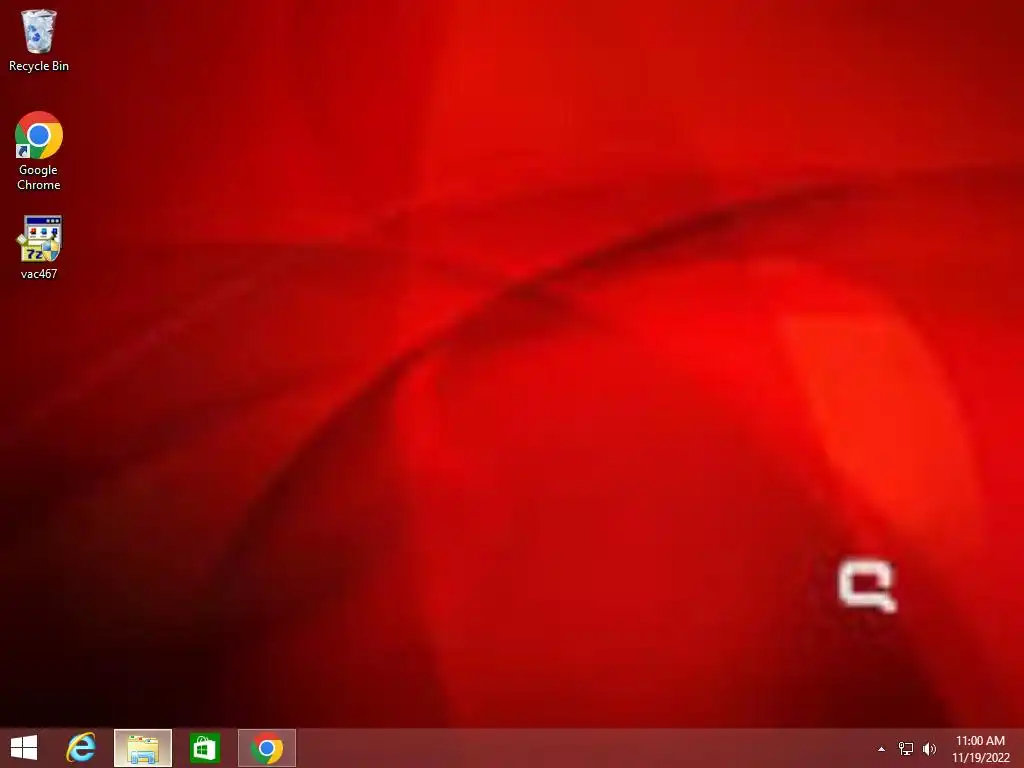Open the clock showing 11:00 AM
The image size is (1024, 768).
pyautogui.click(x=980, y=749)
